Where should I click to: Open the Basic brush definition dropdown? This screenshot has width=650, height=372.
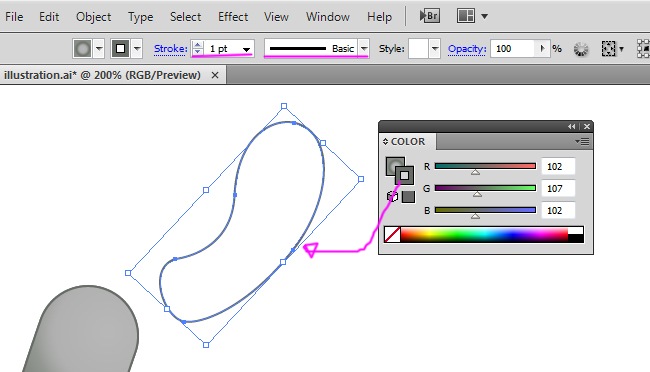364,49
